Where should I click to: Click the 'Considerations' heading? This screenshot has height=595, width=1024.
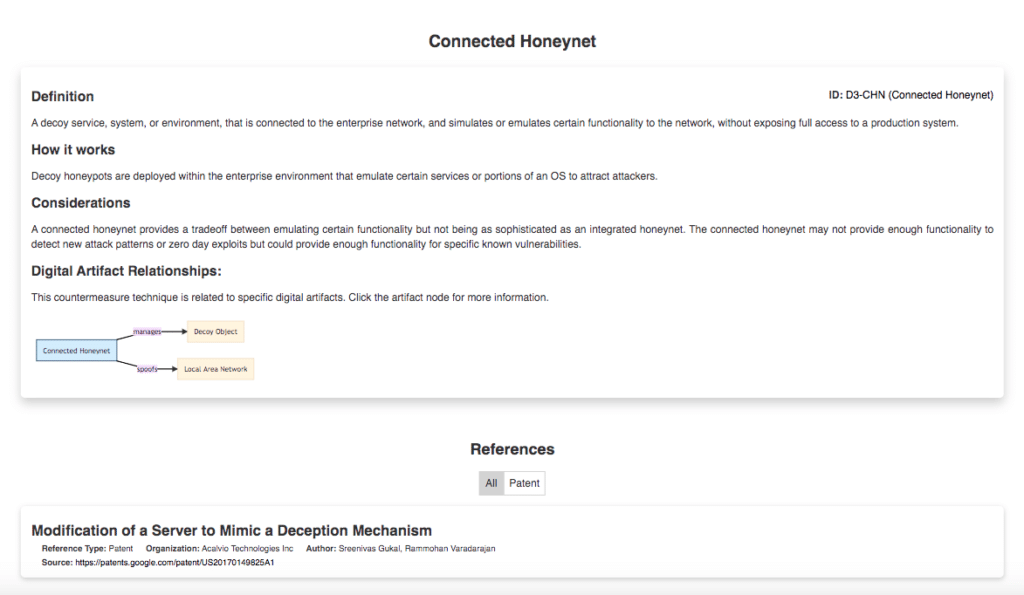point(81,203)
